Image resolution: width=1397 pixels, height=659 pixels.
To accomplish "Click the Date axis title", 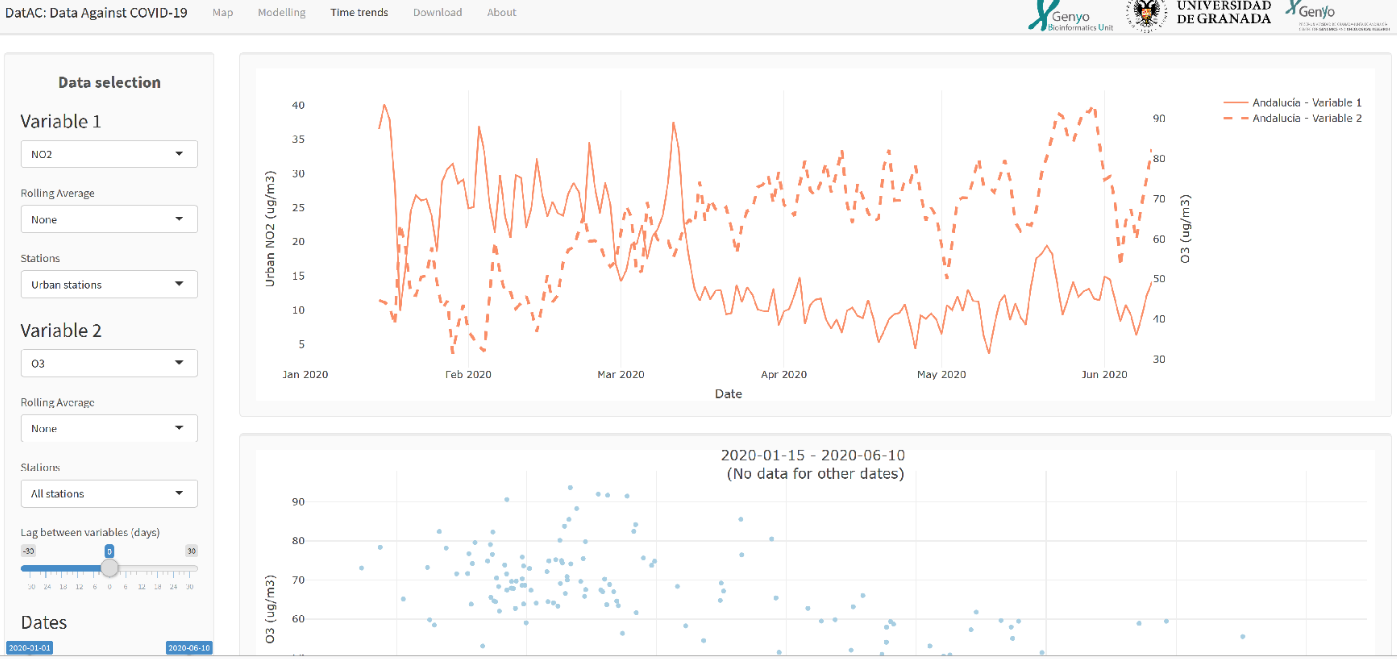I will [x=728, y=394].
